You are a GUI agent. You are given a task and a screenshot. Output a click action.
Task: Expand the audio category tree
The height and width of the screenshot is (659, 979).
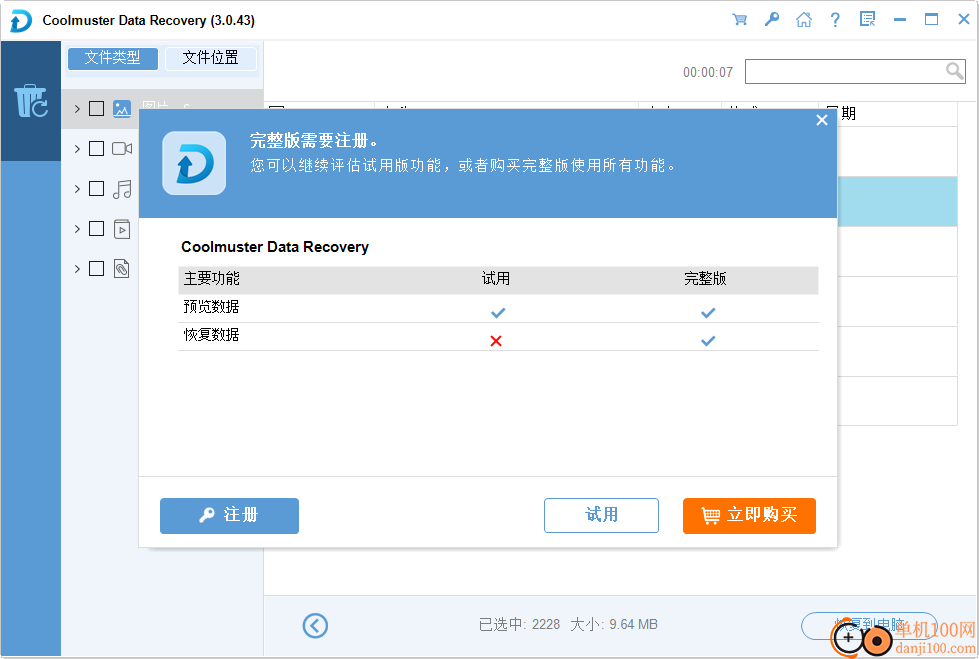click(x=77, y=189)
